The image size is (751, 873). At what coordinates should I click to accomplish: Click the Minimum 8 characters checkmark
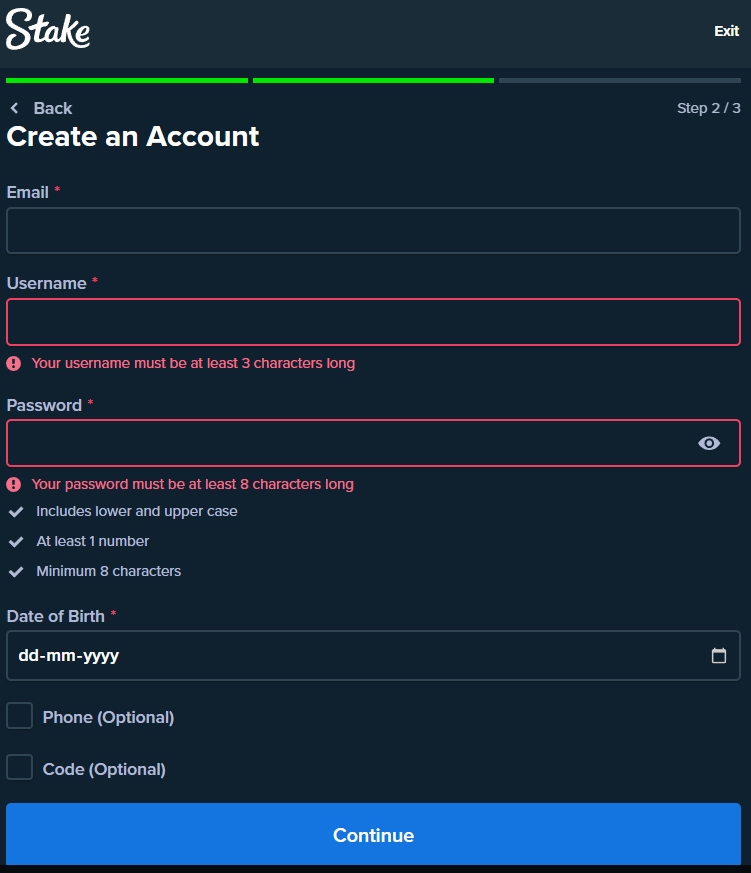[16, 572]
